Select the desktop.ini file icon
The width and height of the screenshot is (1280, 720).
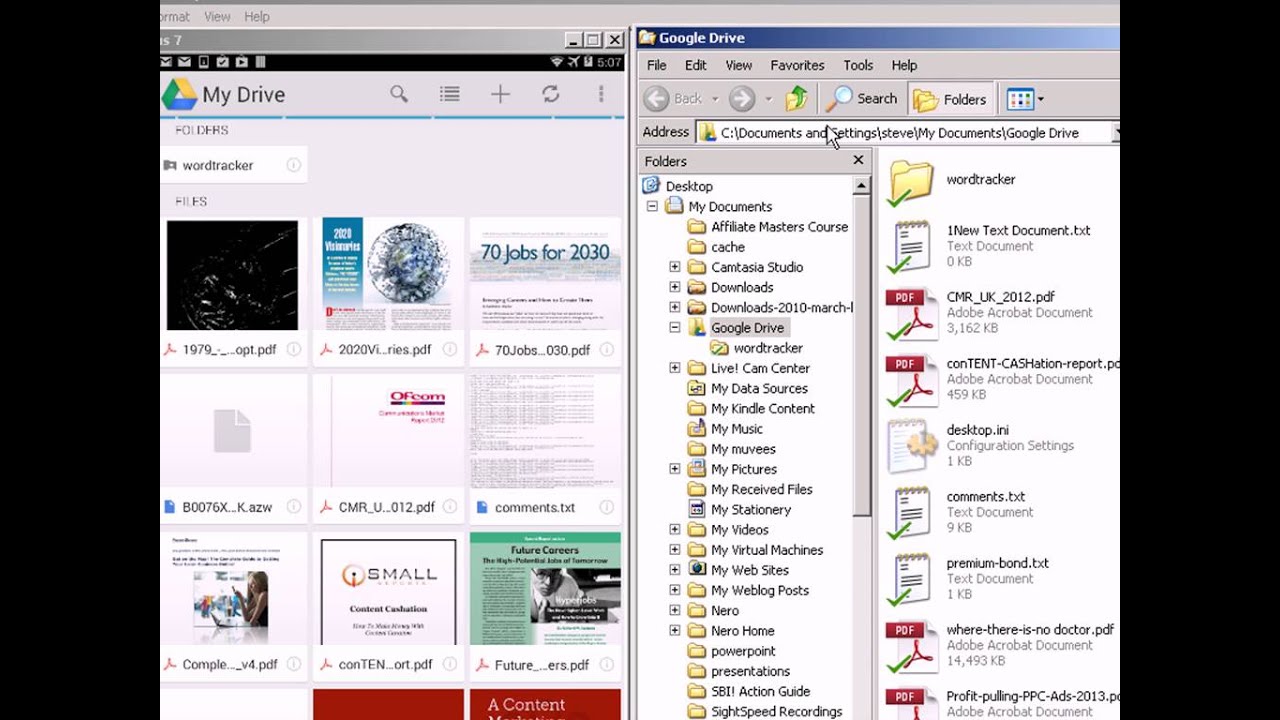click(911, 446)
